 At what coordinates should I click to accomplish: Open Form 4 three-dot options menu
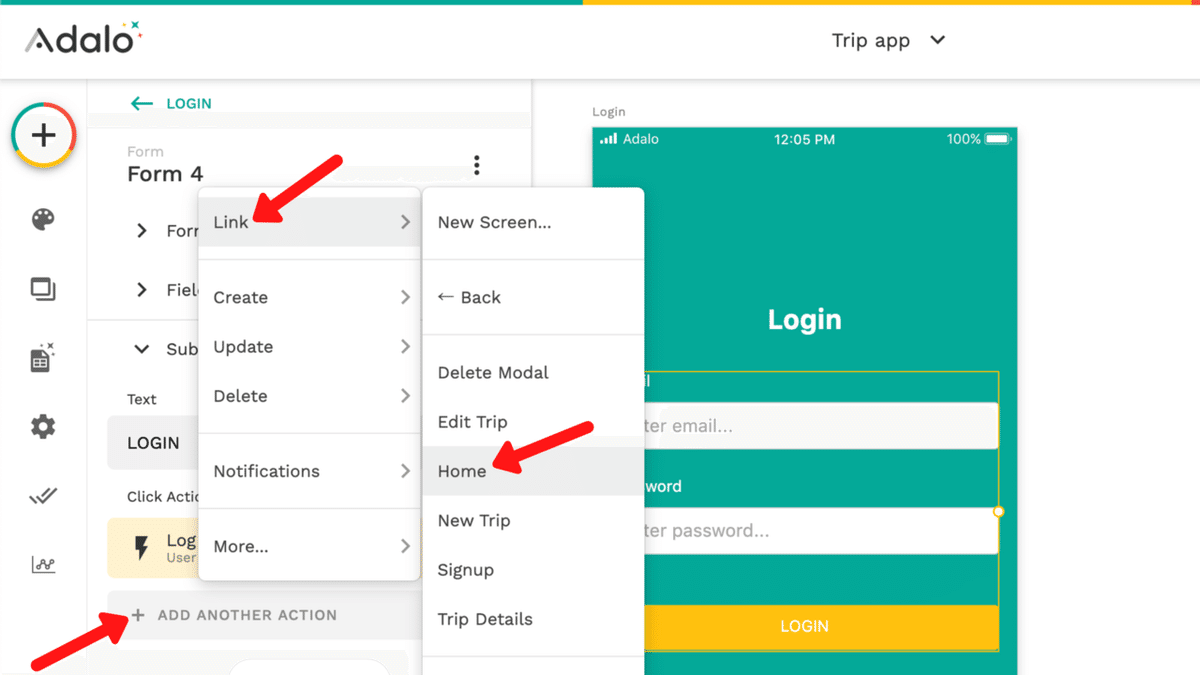[477, 165]
